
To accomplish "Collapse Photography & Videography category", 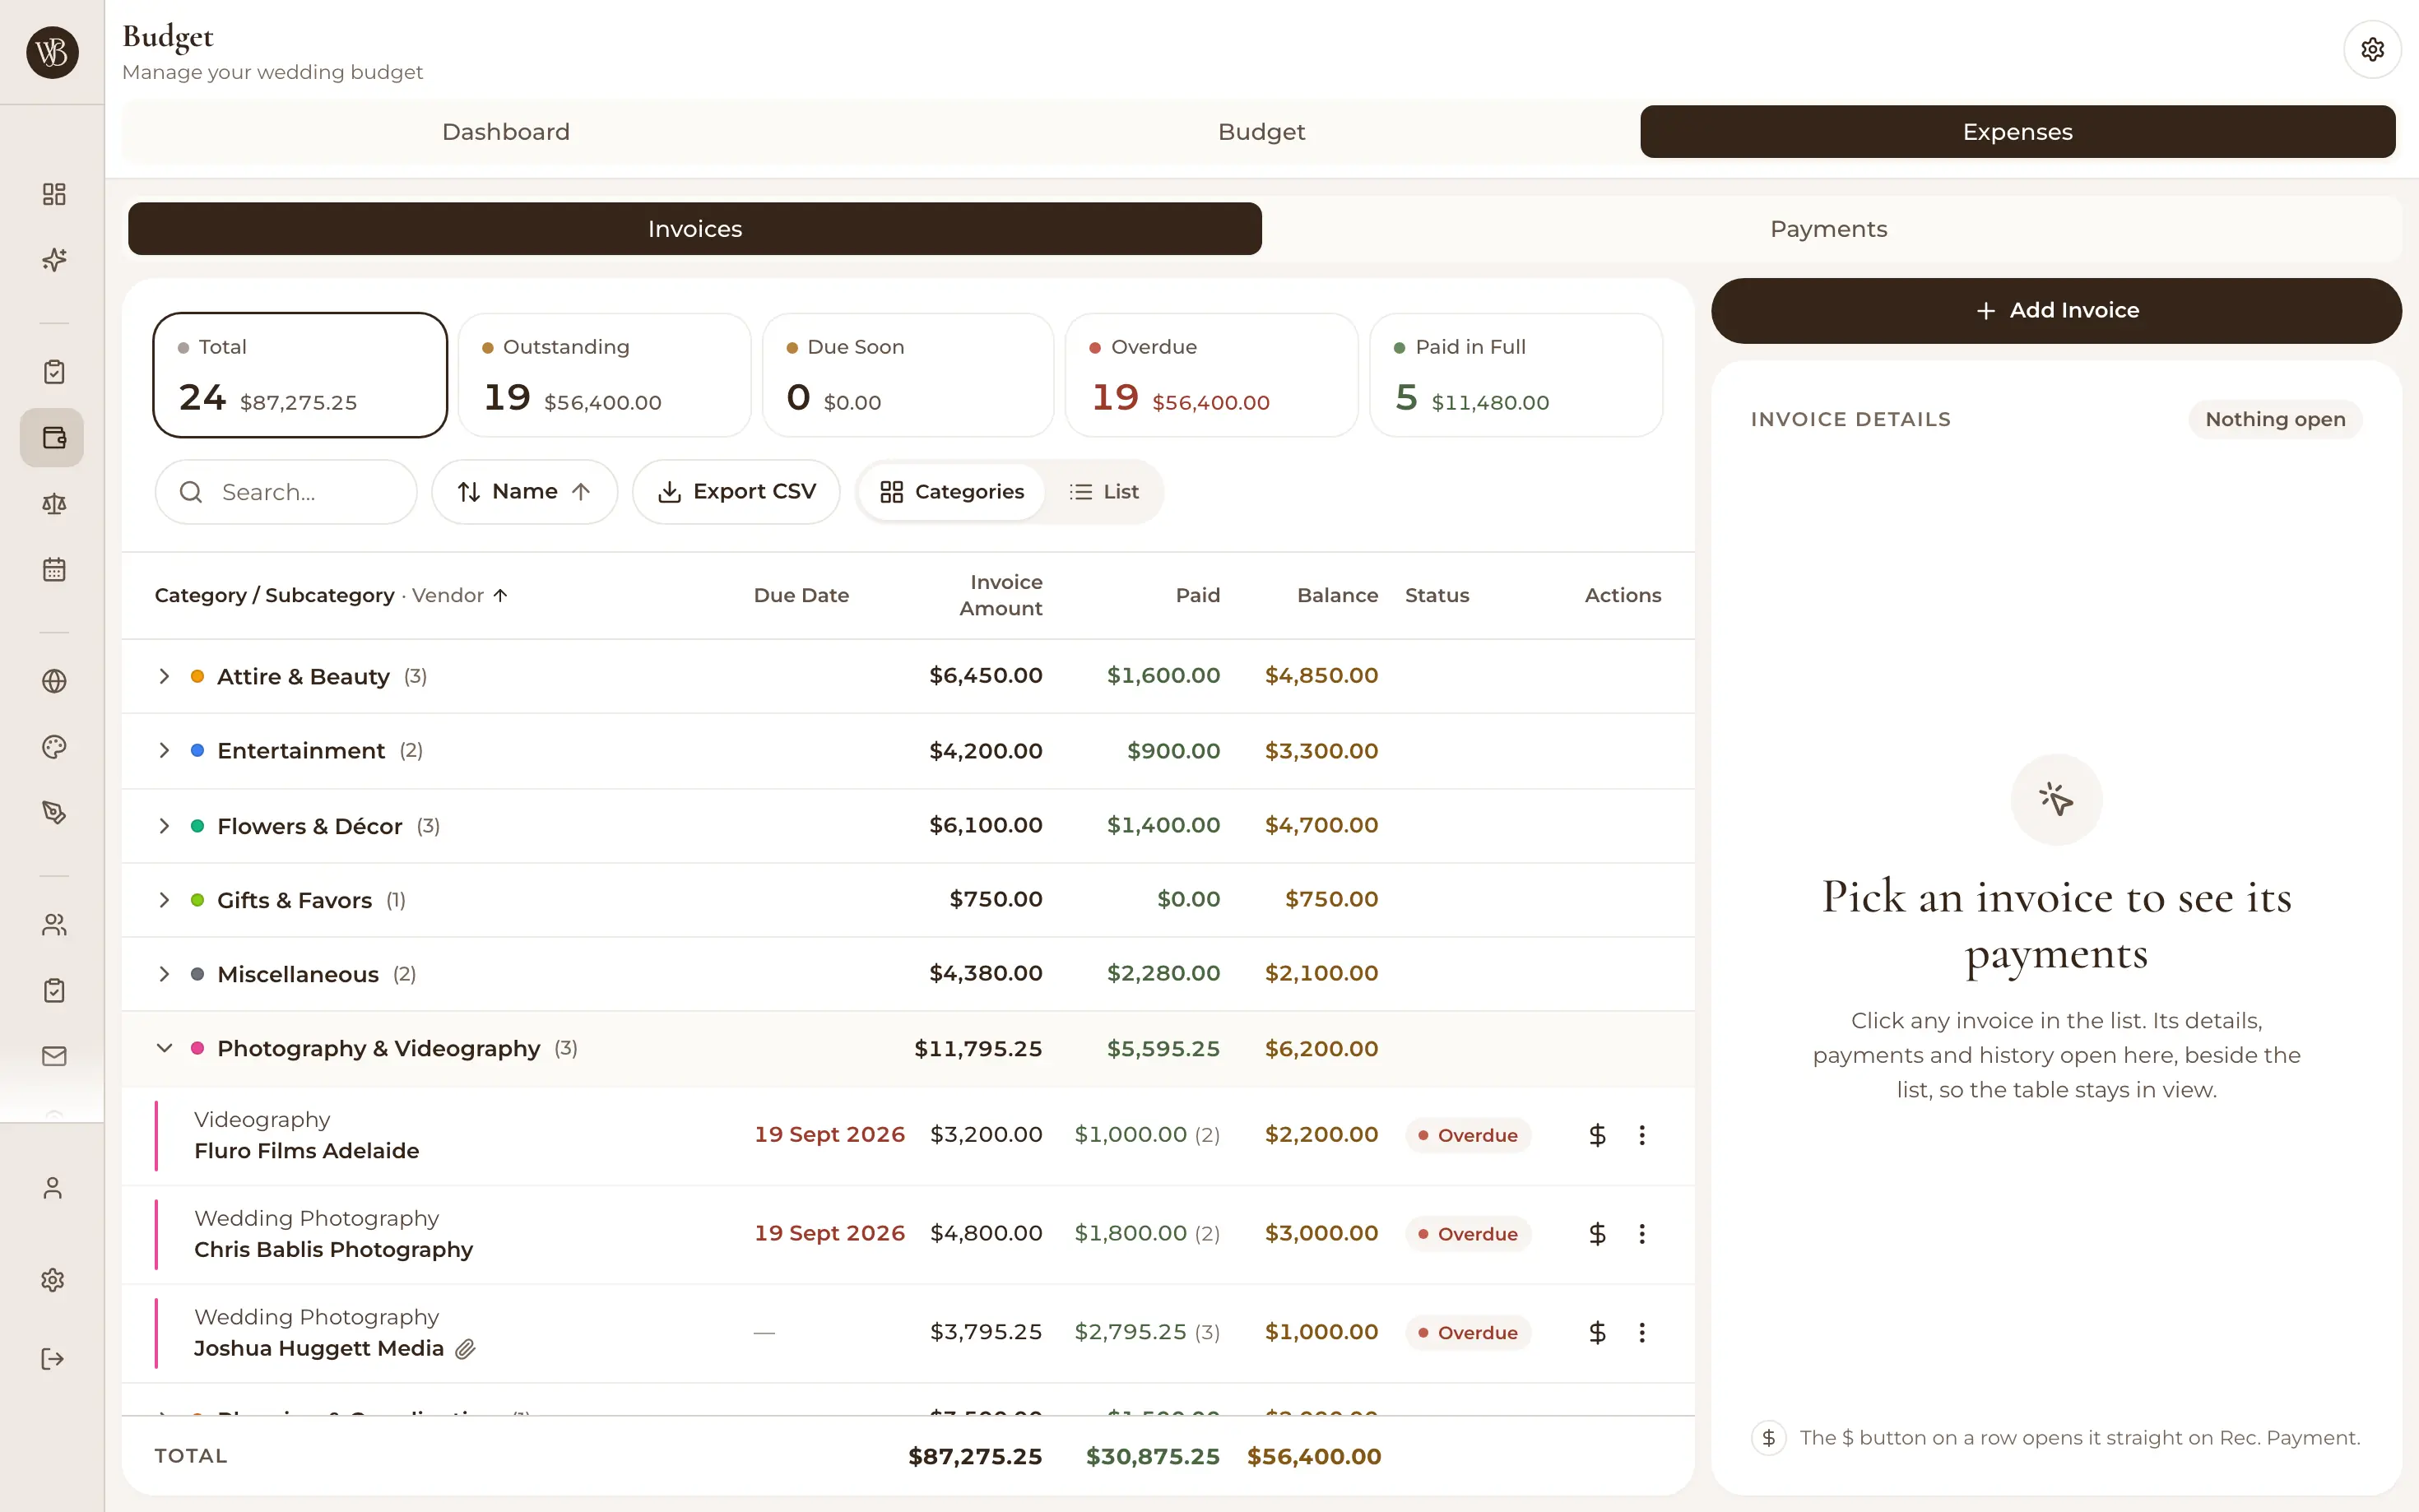I will [x=164, y=1048].
